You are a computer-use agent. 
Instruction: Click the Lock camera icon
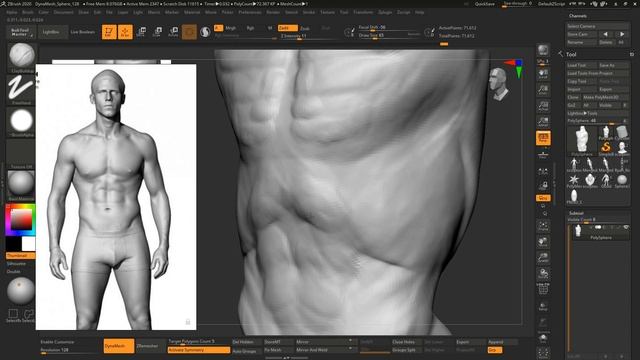[543, 186]
